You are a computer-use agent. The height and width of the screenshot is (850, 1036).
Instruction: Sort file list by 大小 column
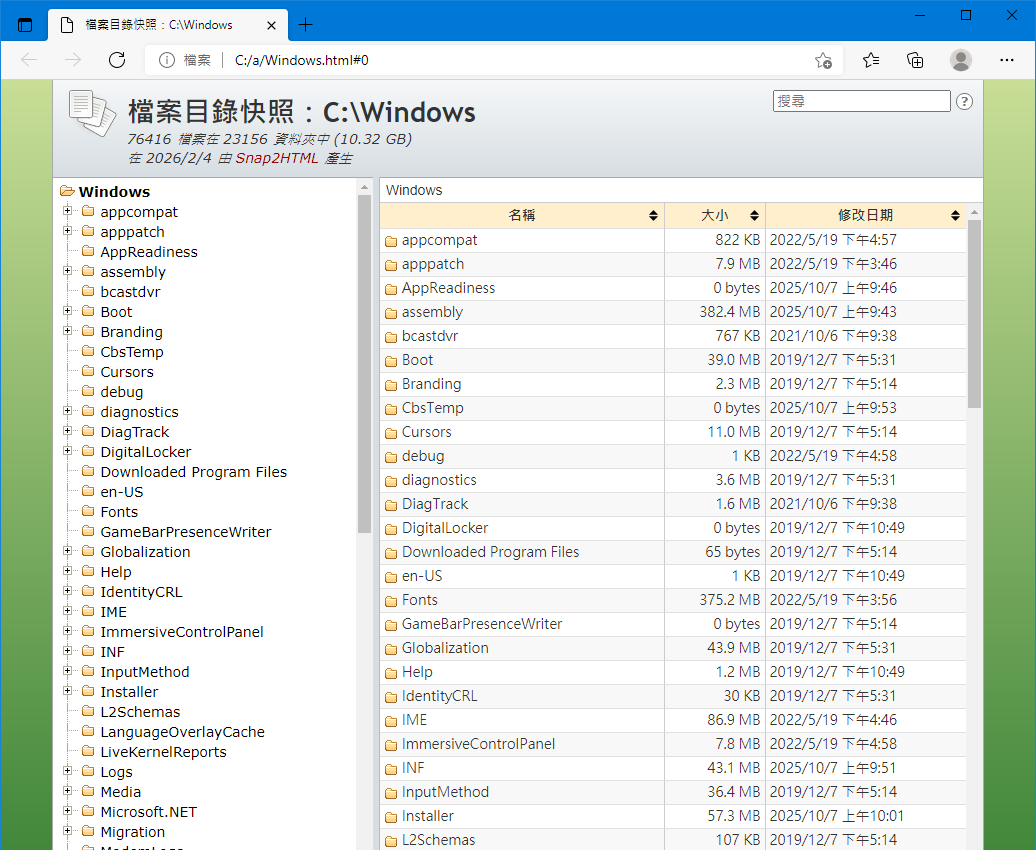click(x=714, y=215)
